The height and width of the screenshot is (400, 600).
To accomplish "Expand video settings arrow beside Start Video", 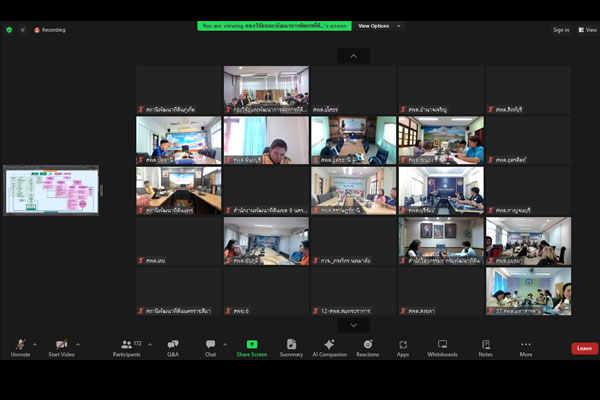I will (x=78, y=343).
